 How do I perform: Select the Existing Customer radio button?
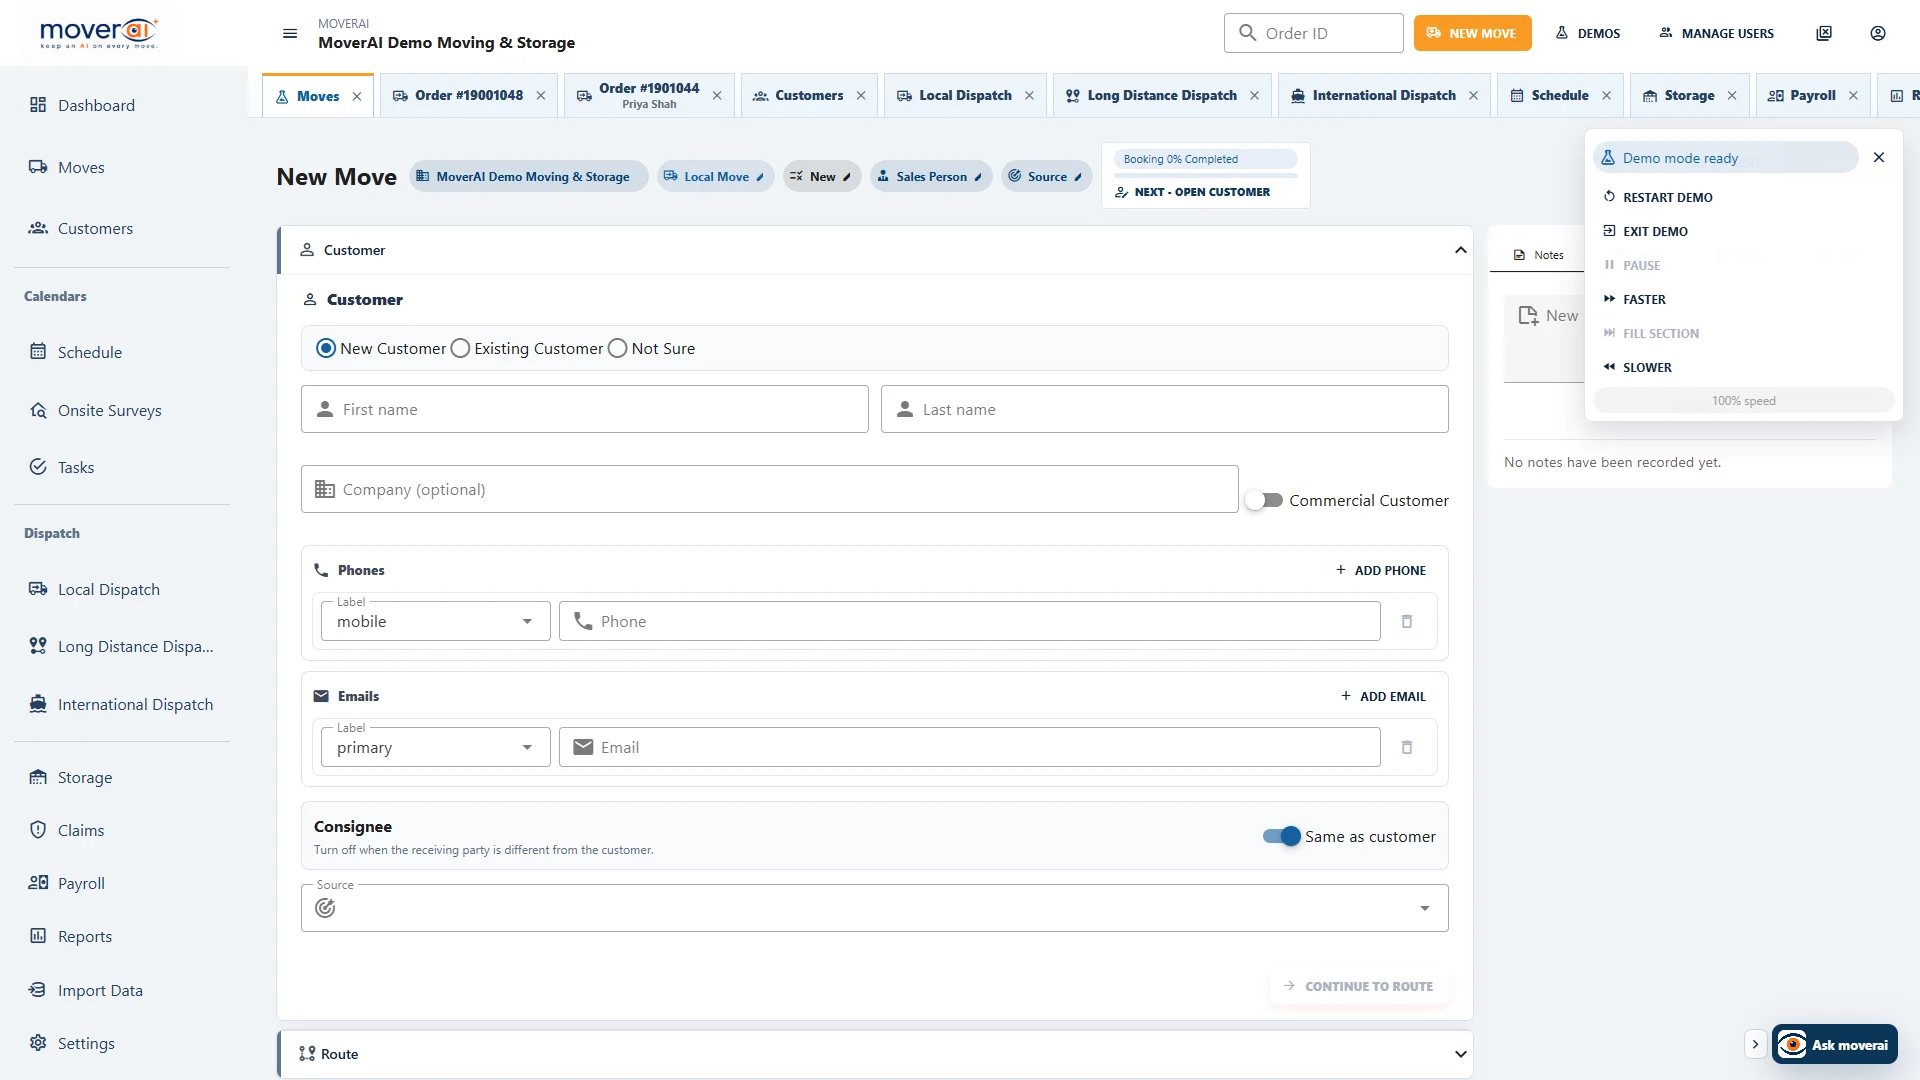[x=460, y=348]
